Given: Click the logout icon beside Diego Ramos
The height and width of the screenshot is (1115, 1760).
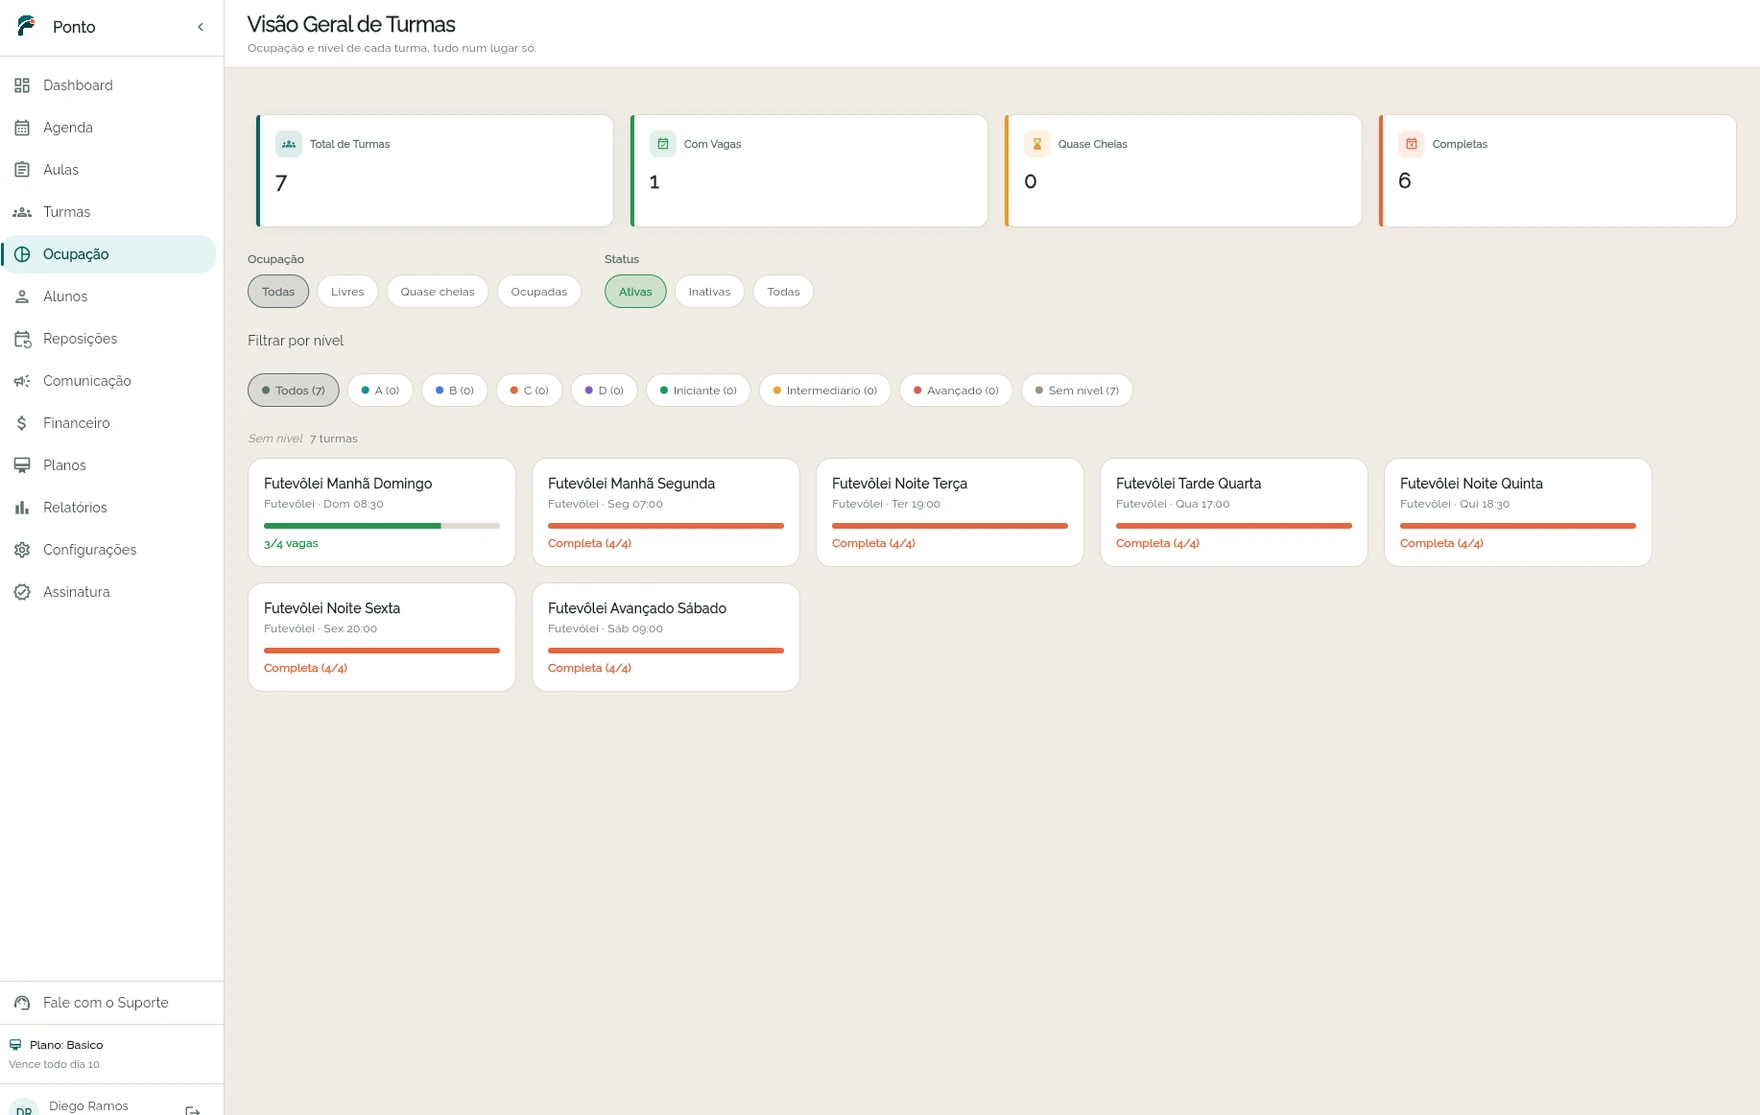Looking at the screenshot, I should [193, 1109].
